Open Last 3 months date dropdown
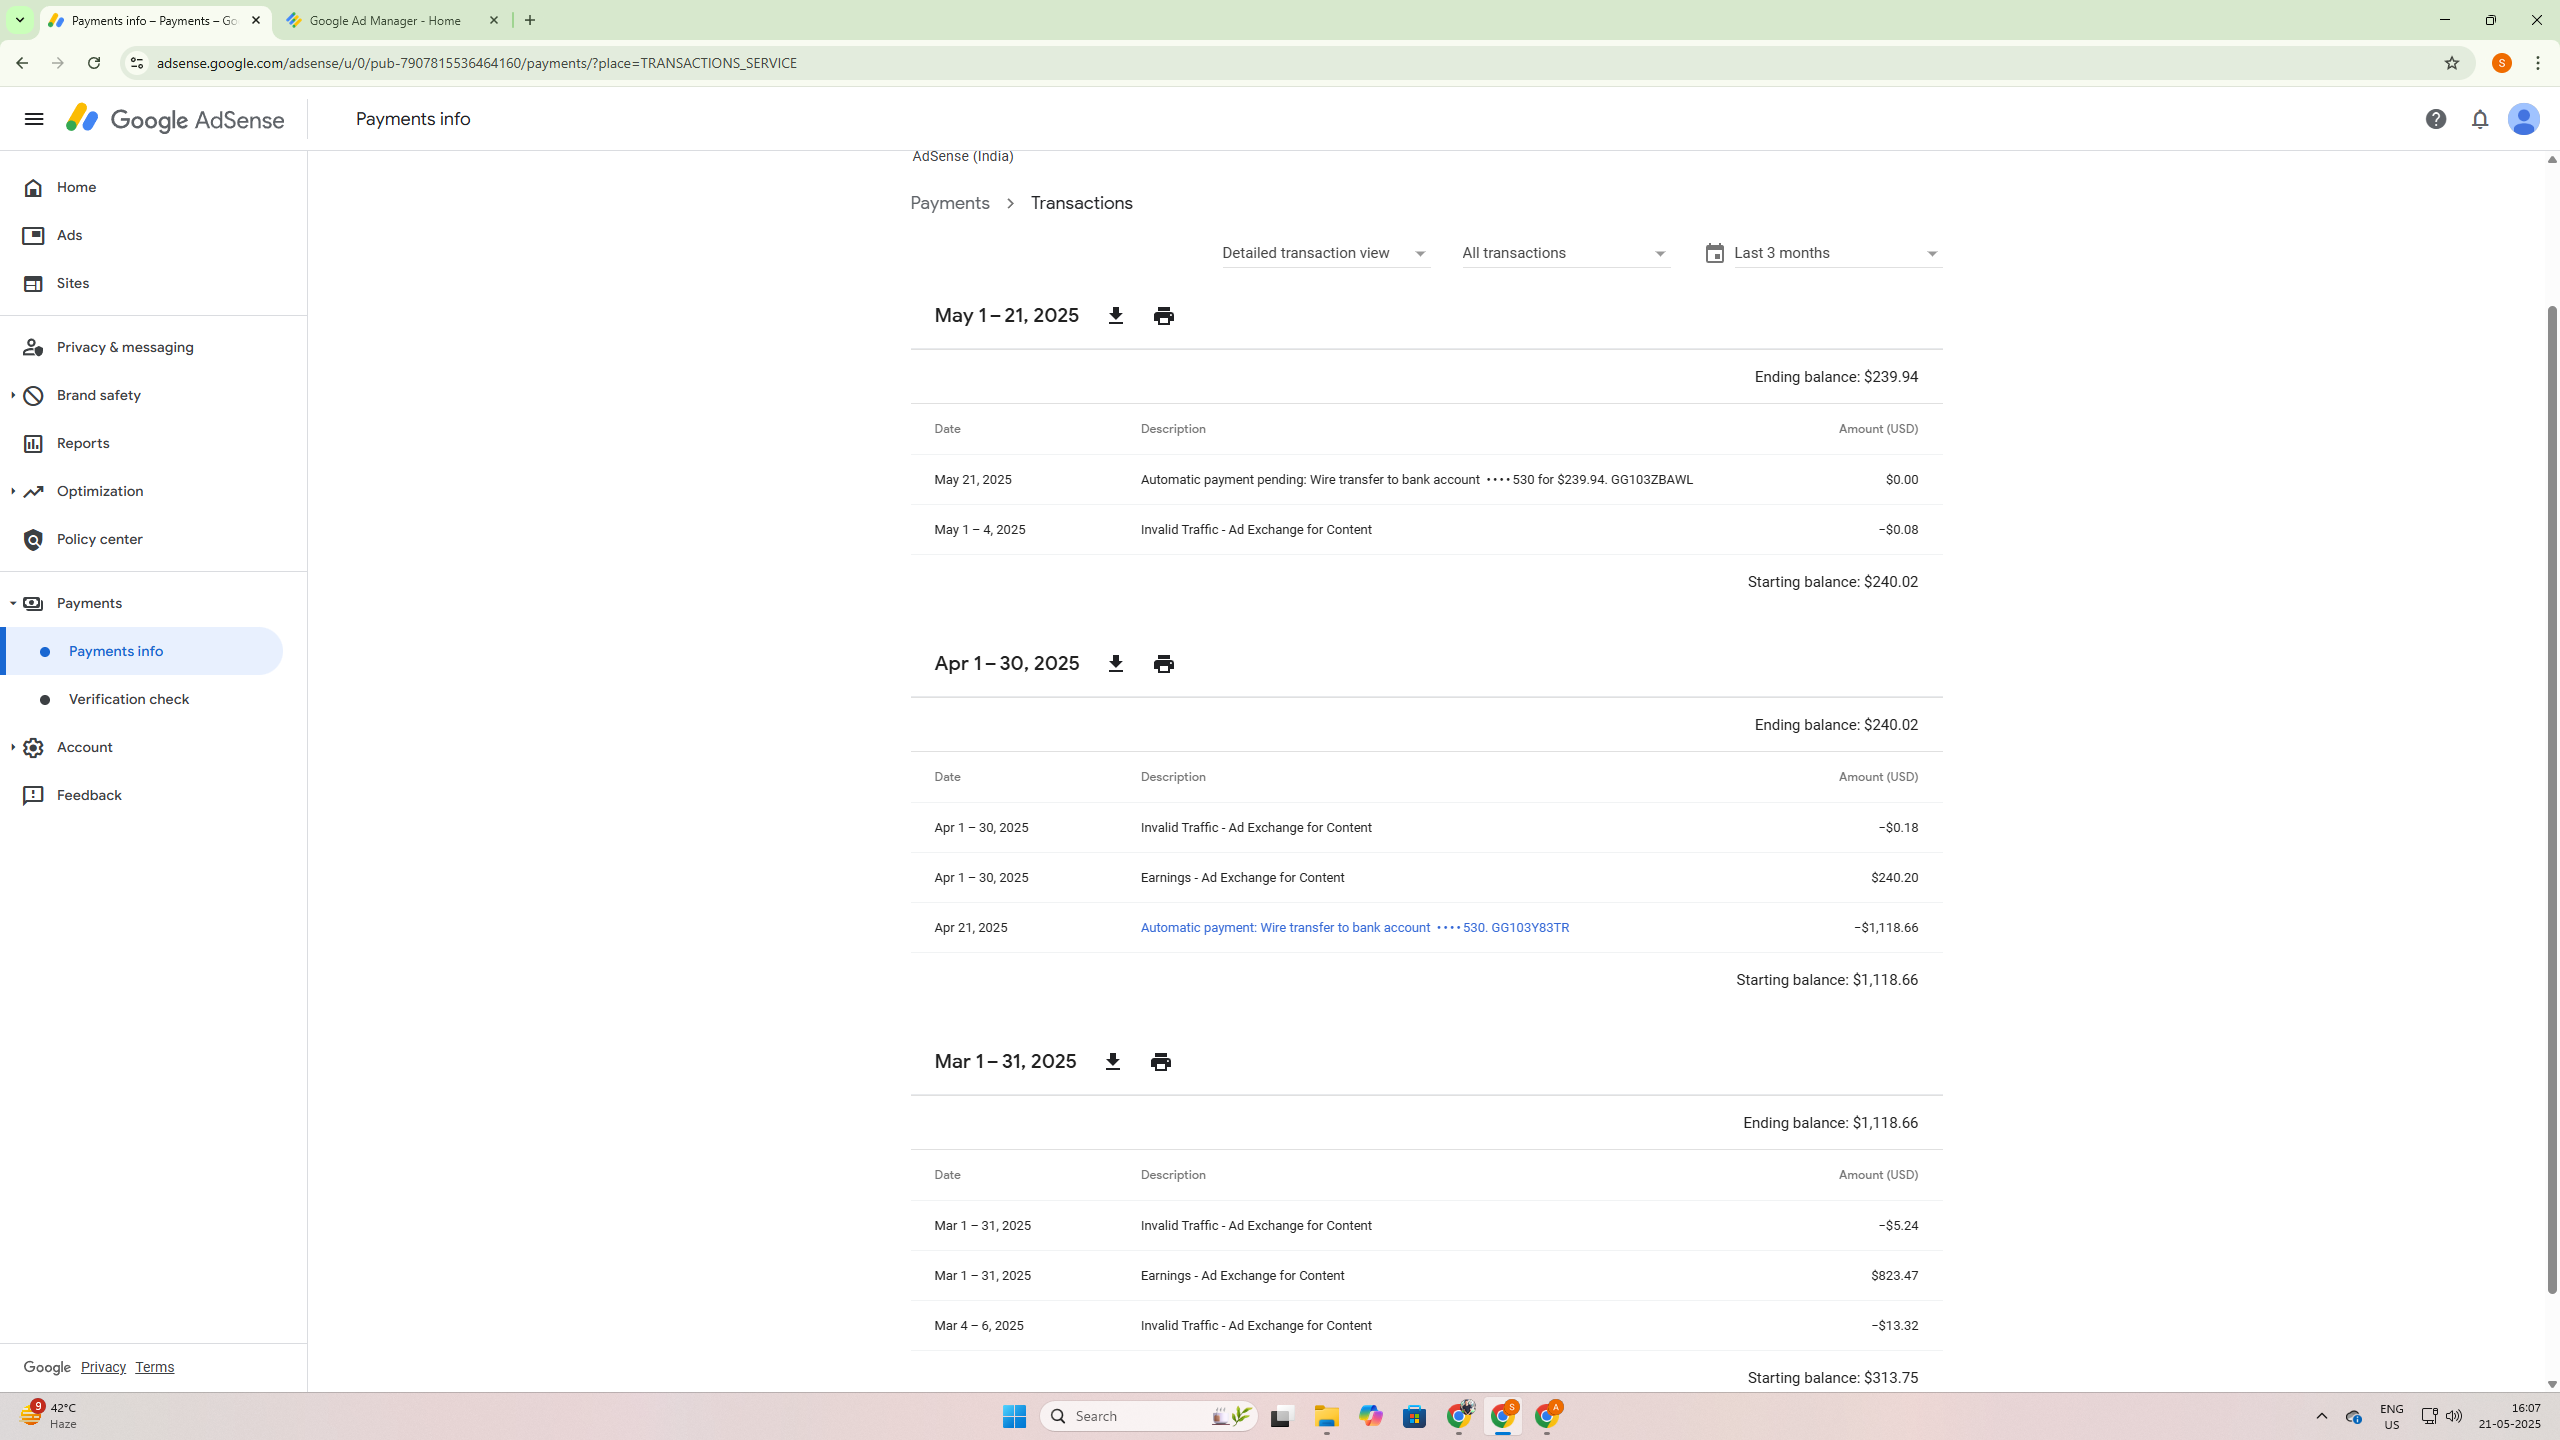The width and height of the screenshot is (2560, 1440). click(x=1837, y=254)
